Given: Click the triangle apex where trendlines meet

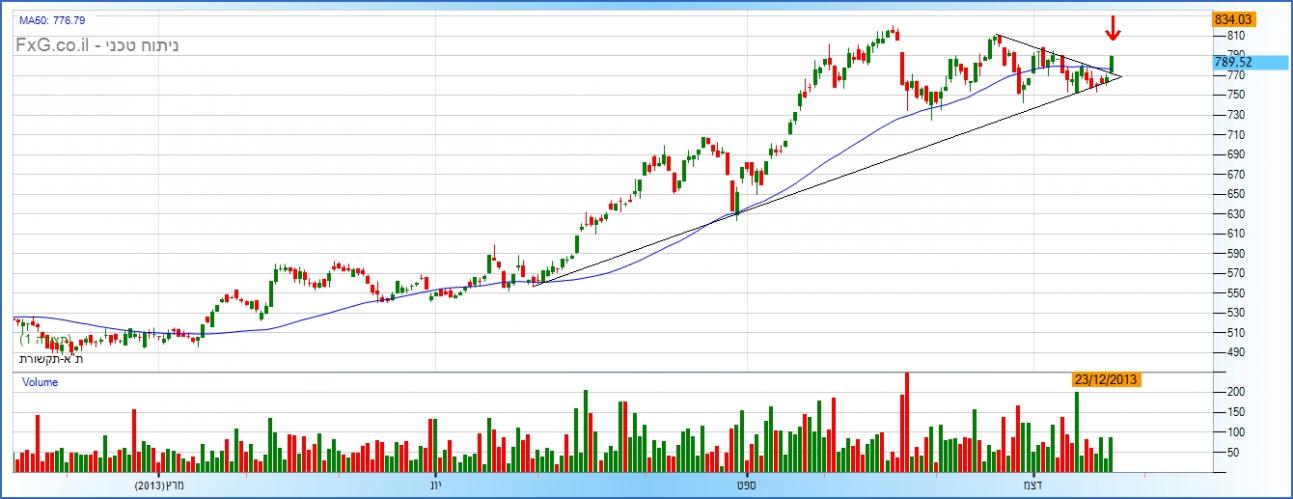Looking at the screenshot, I should tap(1122, 76).
